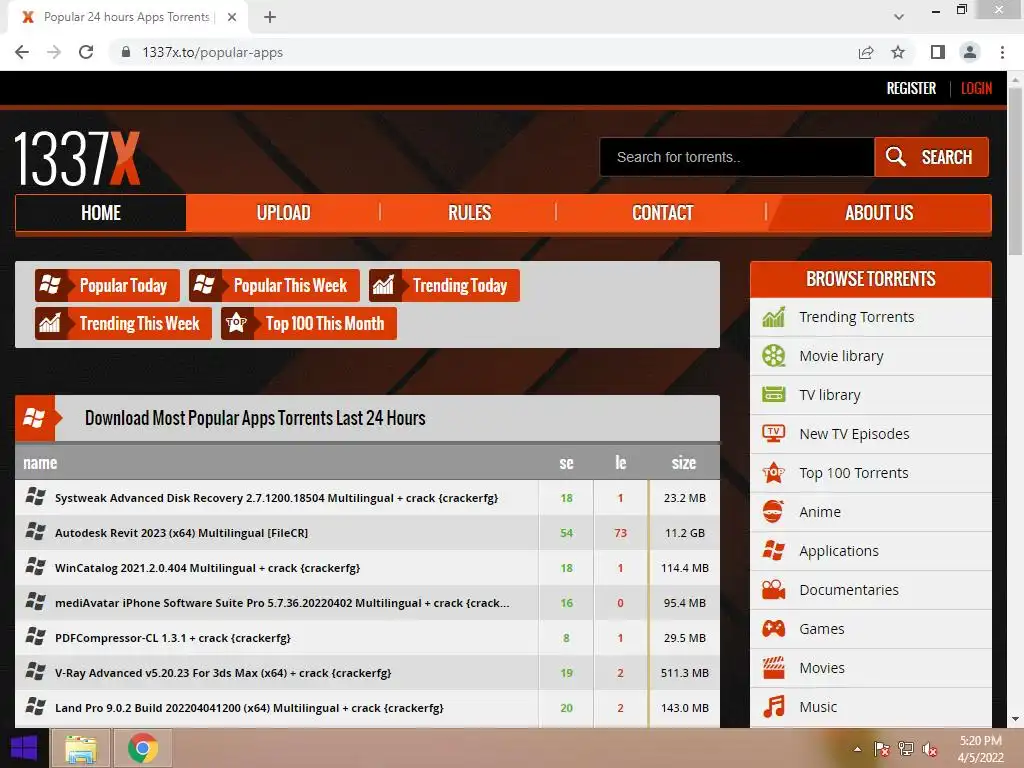This screenshot has height=768, width=1024.
Task: Open the ABOUT US nav item
Action: [879, 213]
